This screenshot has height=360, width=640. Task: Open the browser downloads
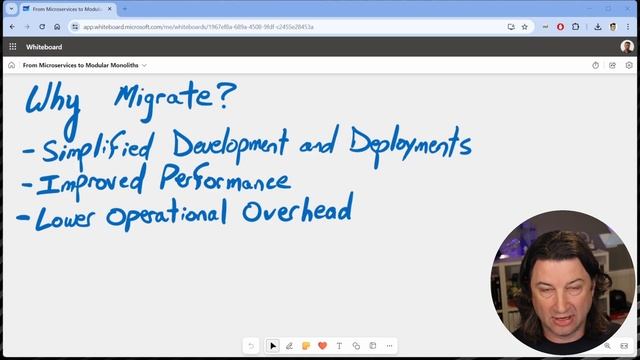coord(598,27)
